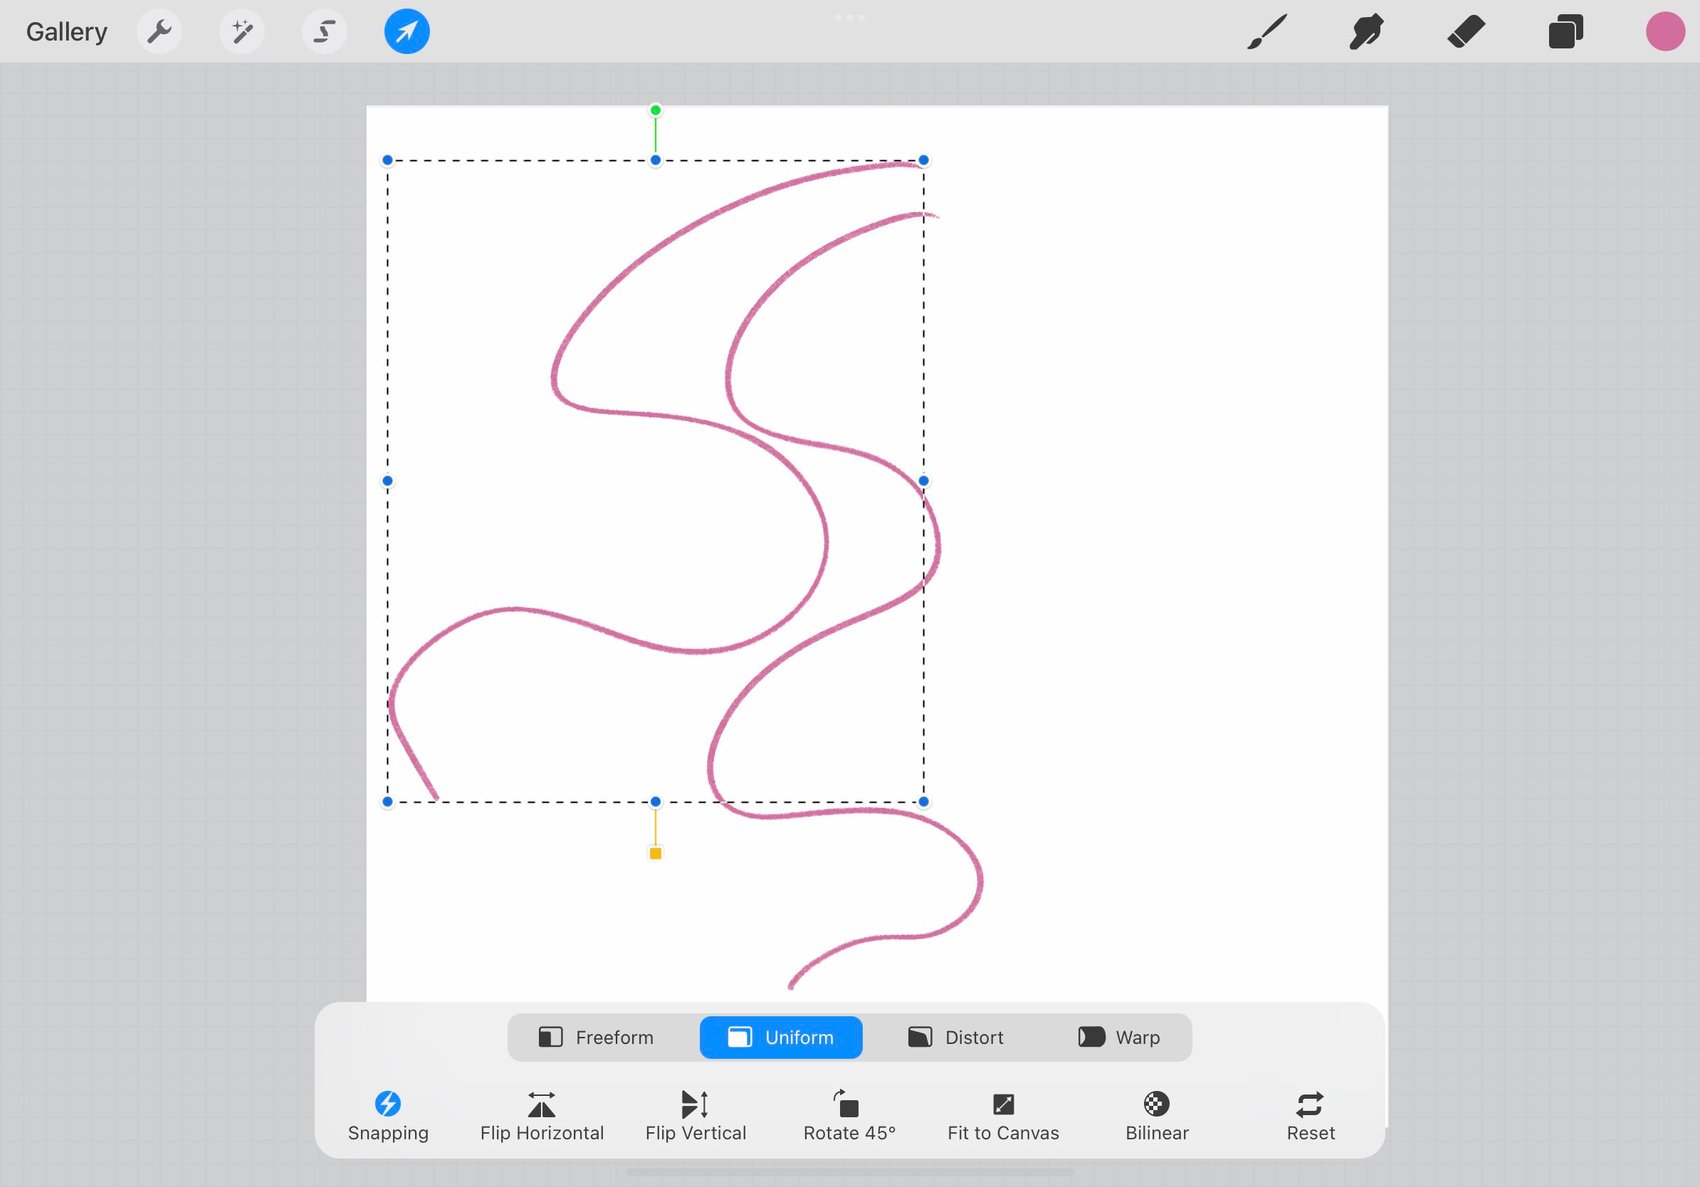1700x1187 pixels.
Task: Toggle Snapping option
Action: tap(388, 1116)
